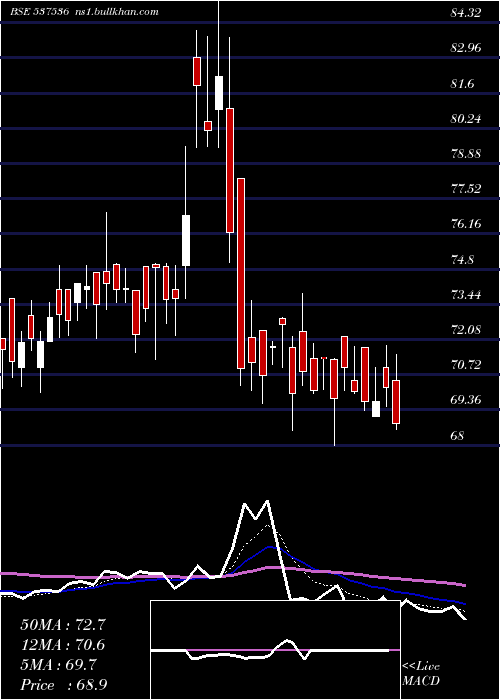Viewport: 500px width, 700px height.
Task: Click the 78.88 price axis label
Action: (466, 153)
